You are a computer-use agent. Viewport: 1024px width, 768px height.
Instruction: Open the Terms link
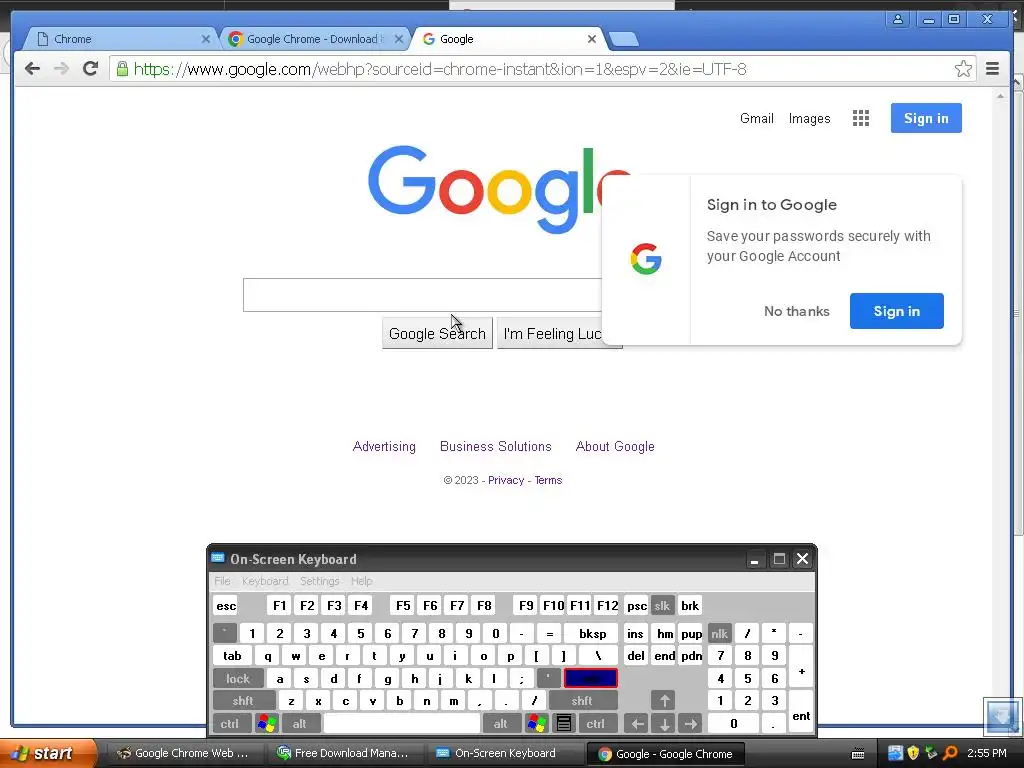(x=548, y=480)
